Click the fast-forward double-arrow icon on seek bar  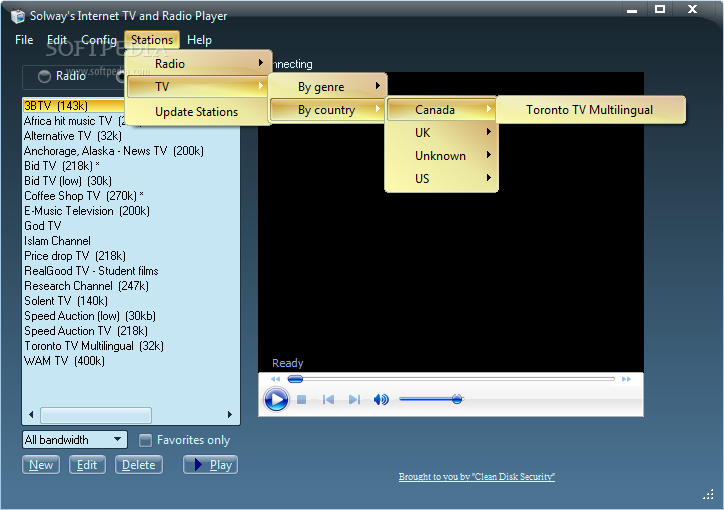626,379
